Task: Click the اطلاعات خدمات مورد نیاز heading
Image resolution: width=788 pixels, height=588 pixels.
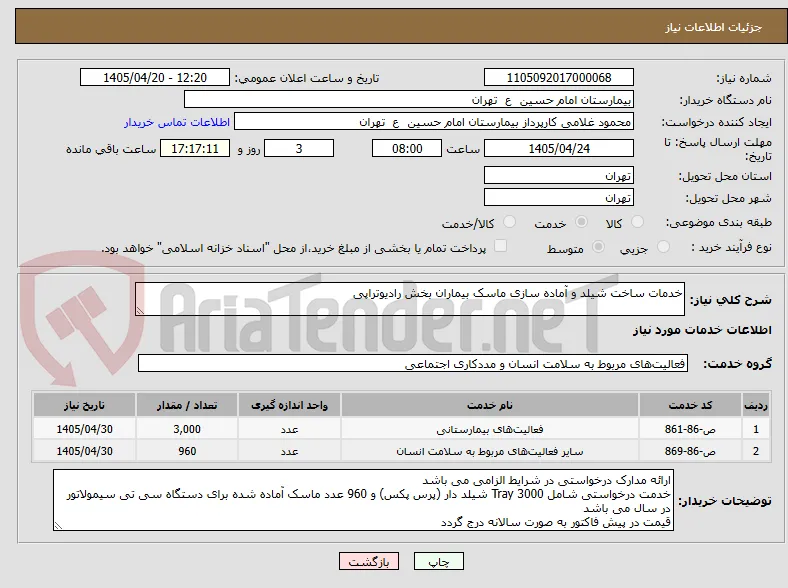Action: (702, 330)
